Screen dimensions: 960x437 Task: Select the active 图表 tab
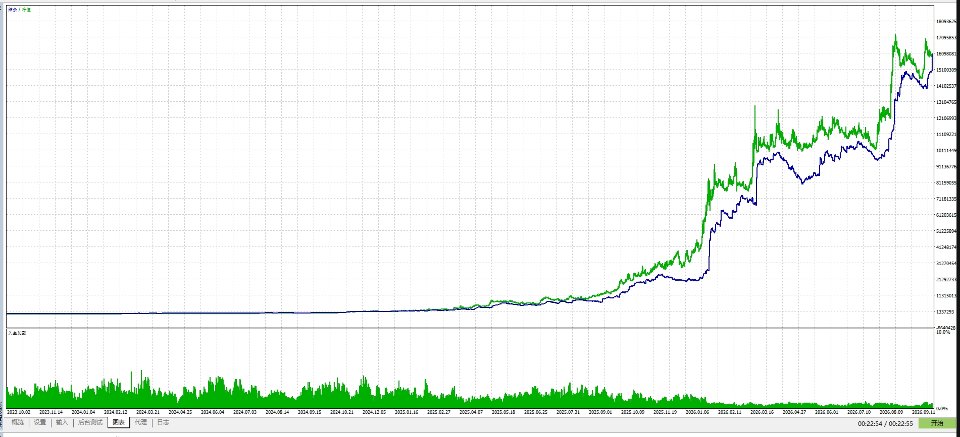(119, 422)
